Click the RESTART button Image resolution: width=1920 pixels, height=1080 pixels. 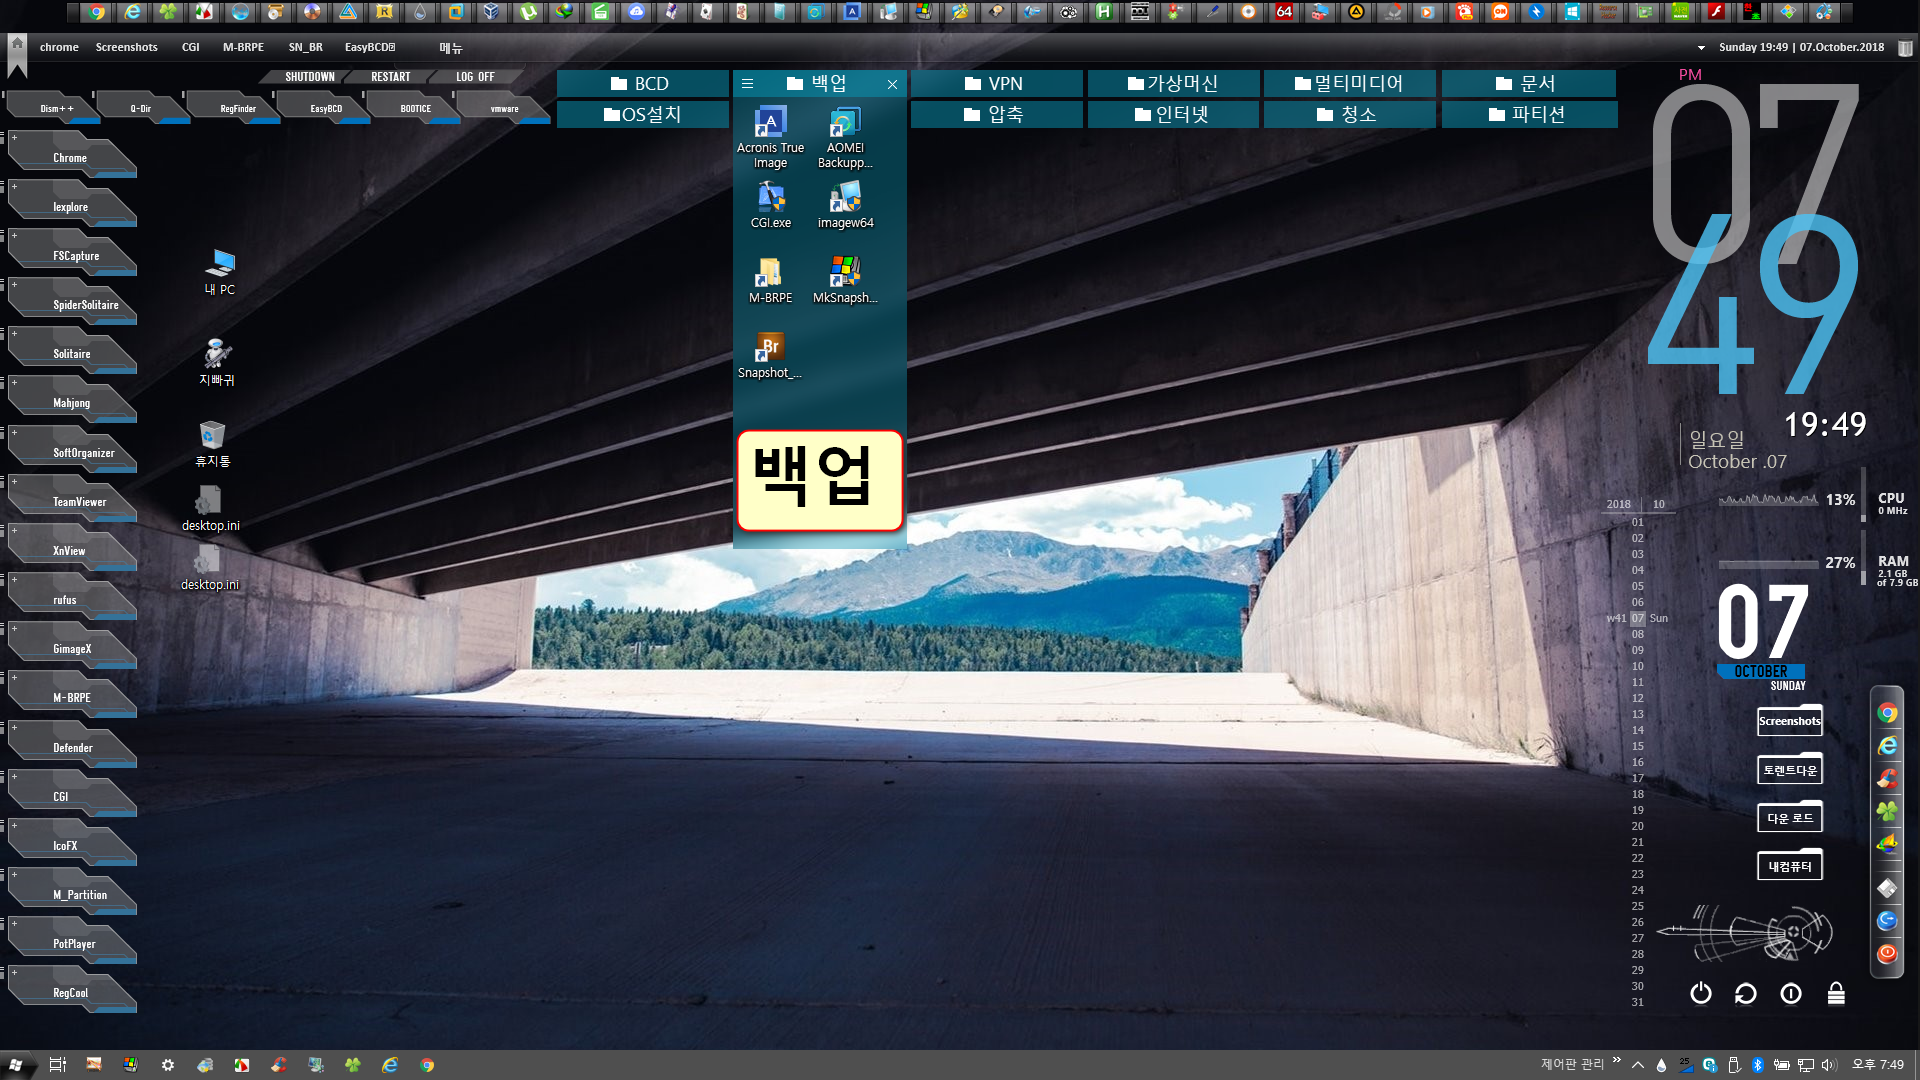pyautogui.click(x=390, y=77)
